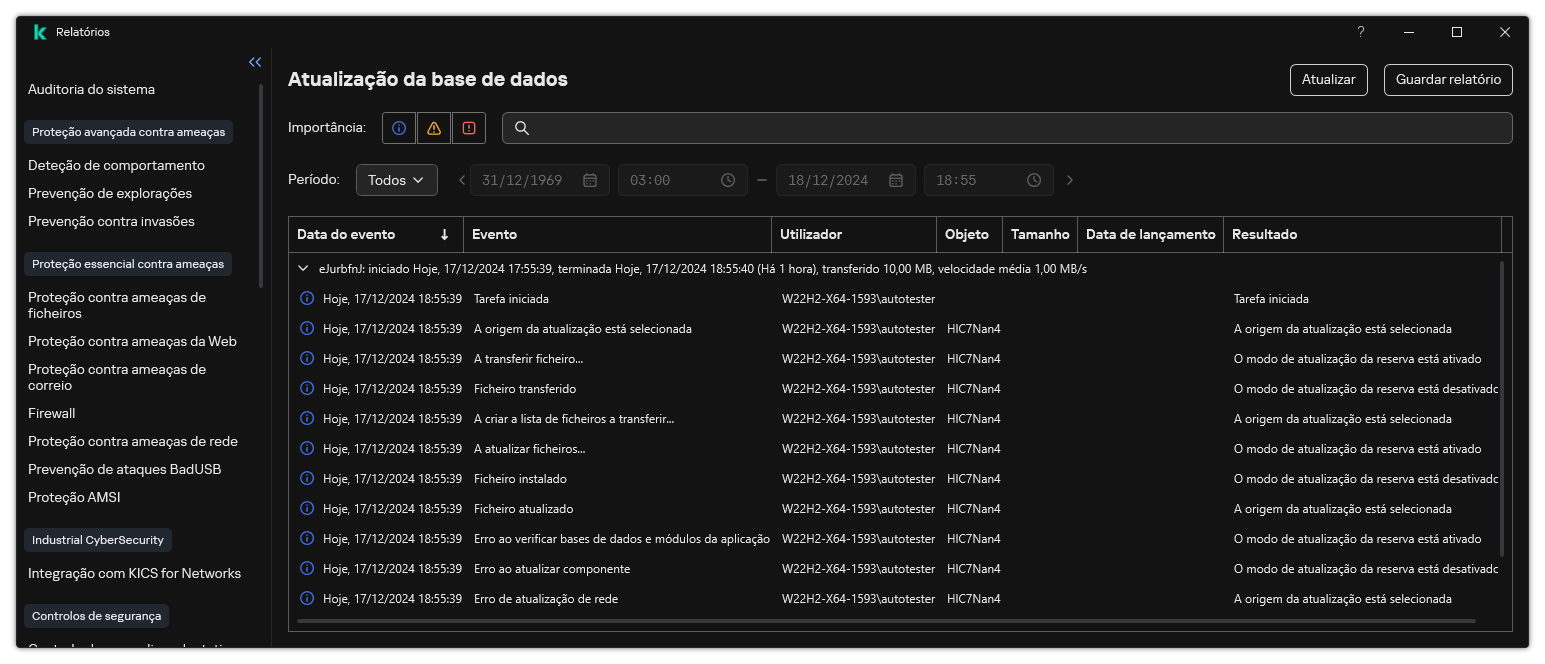This screenshot has width=1545, height=664.
Task: Select the Firewall category in the sidebar
Action: point(51,413)
